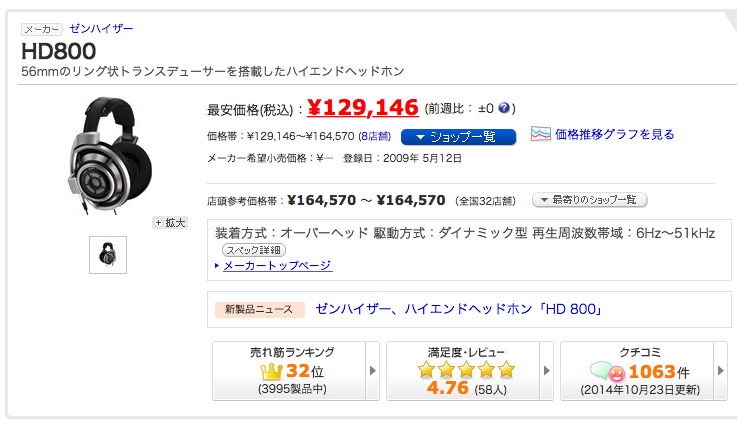The width and height of the screenshot is (737, 422).
Task: Open the 8店舗 shops link
Action: 376,136
